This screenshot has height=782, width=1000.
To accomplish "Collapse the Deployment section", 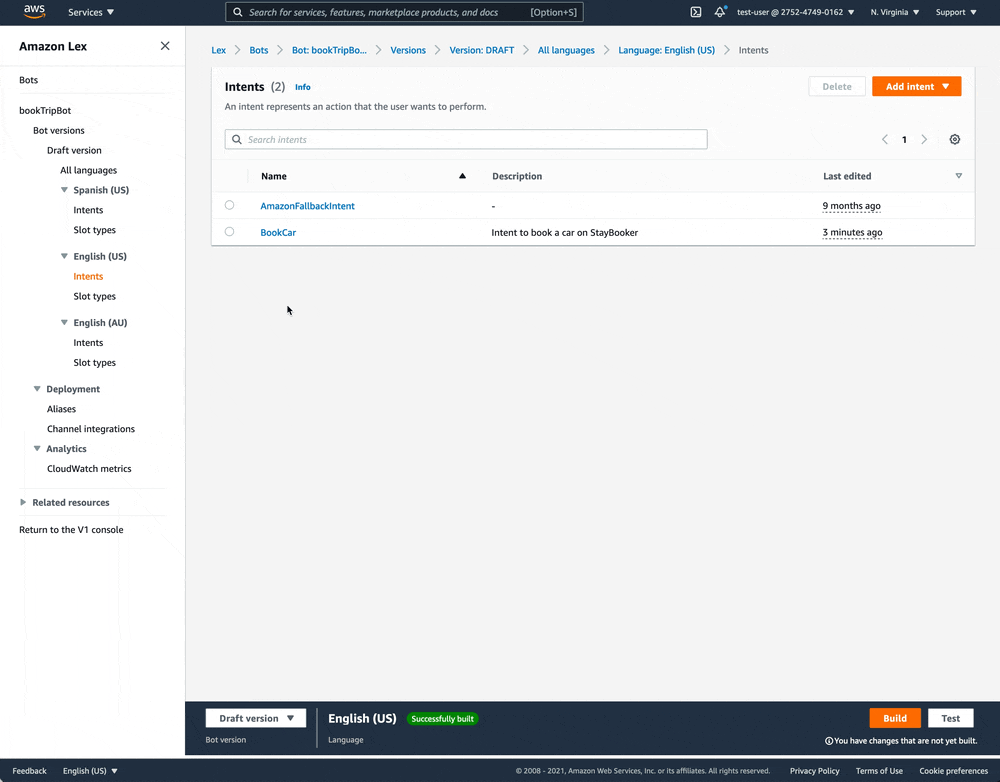I will 37,388.
